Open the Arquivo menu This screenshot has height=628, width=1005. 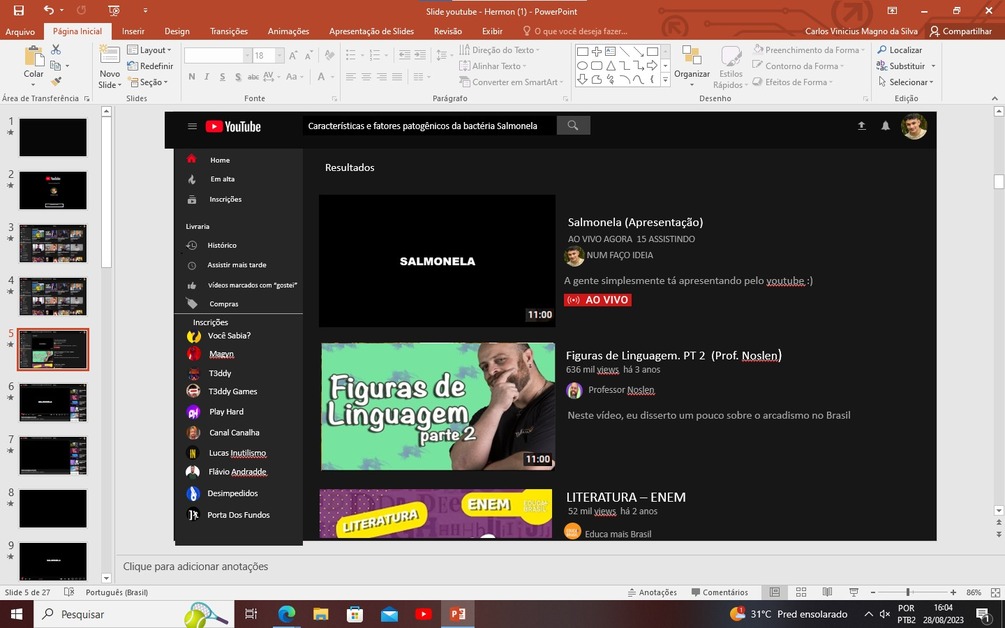(x=20, y=31)
